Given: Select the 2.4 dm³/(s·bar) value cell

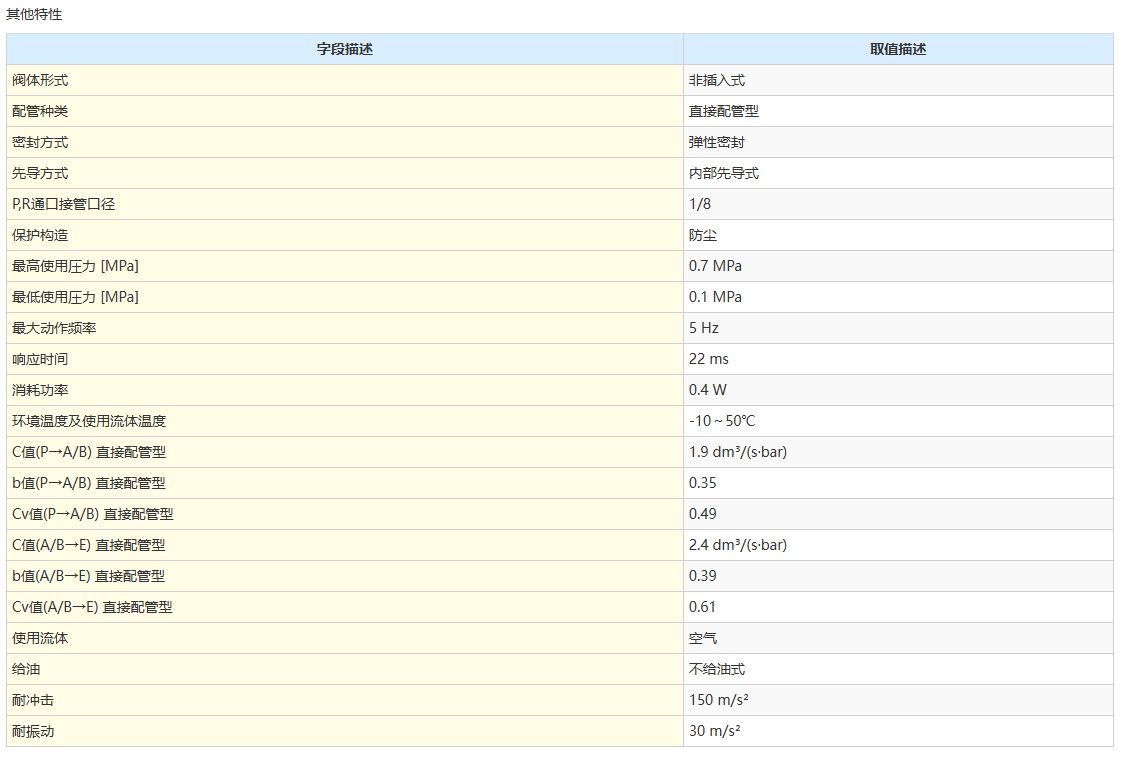Looking at the screenshot, I should tap(737, 545).
